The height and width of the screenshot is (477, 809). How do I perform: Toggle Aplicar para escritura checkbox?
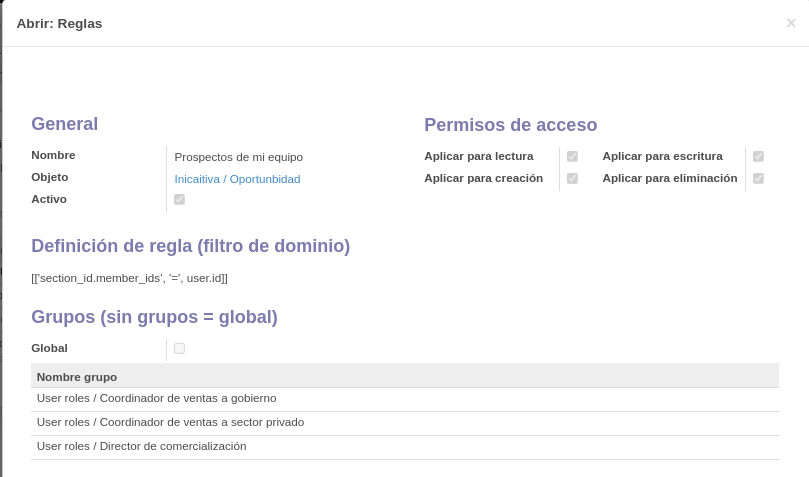click(x=758, y=156)
